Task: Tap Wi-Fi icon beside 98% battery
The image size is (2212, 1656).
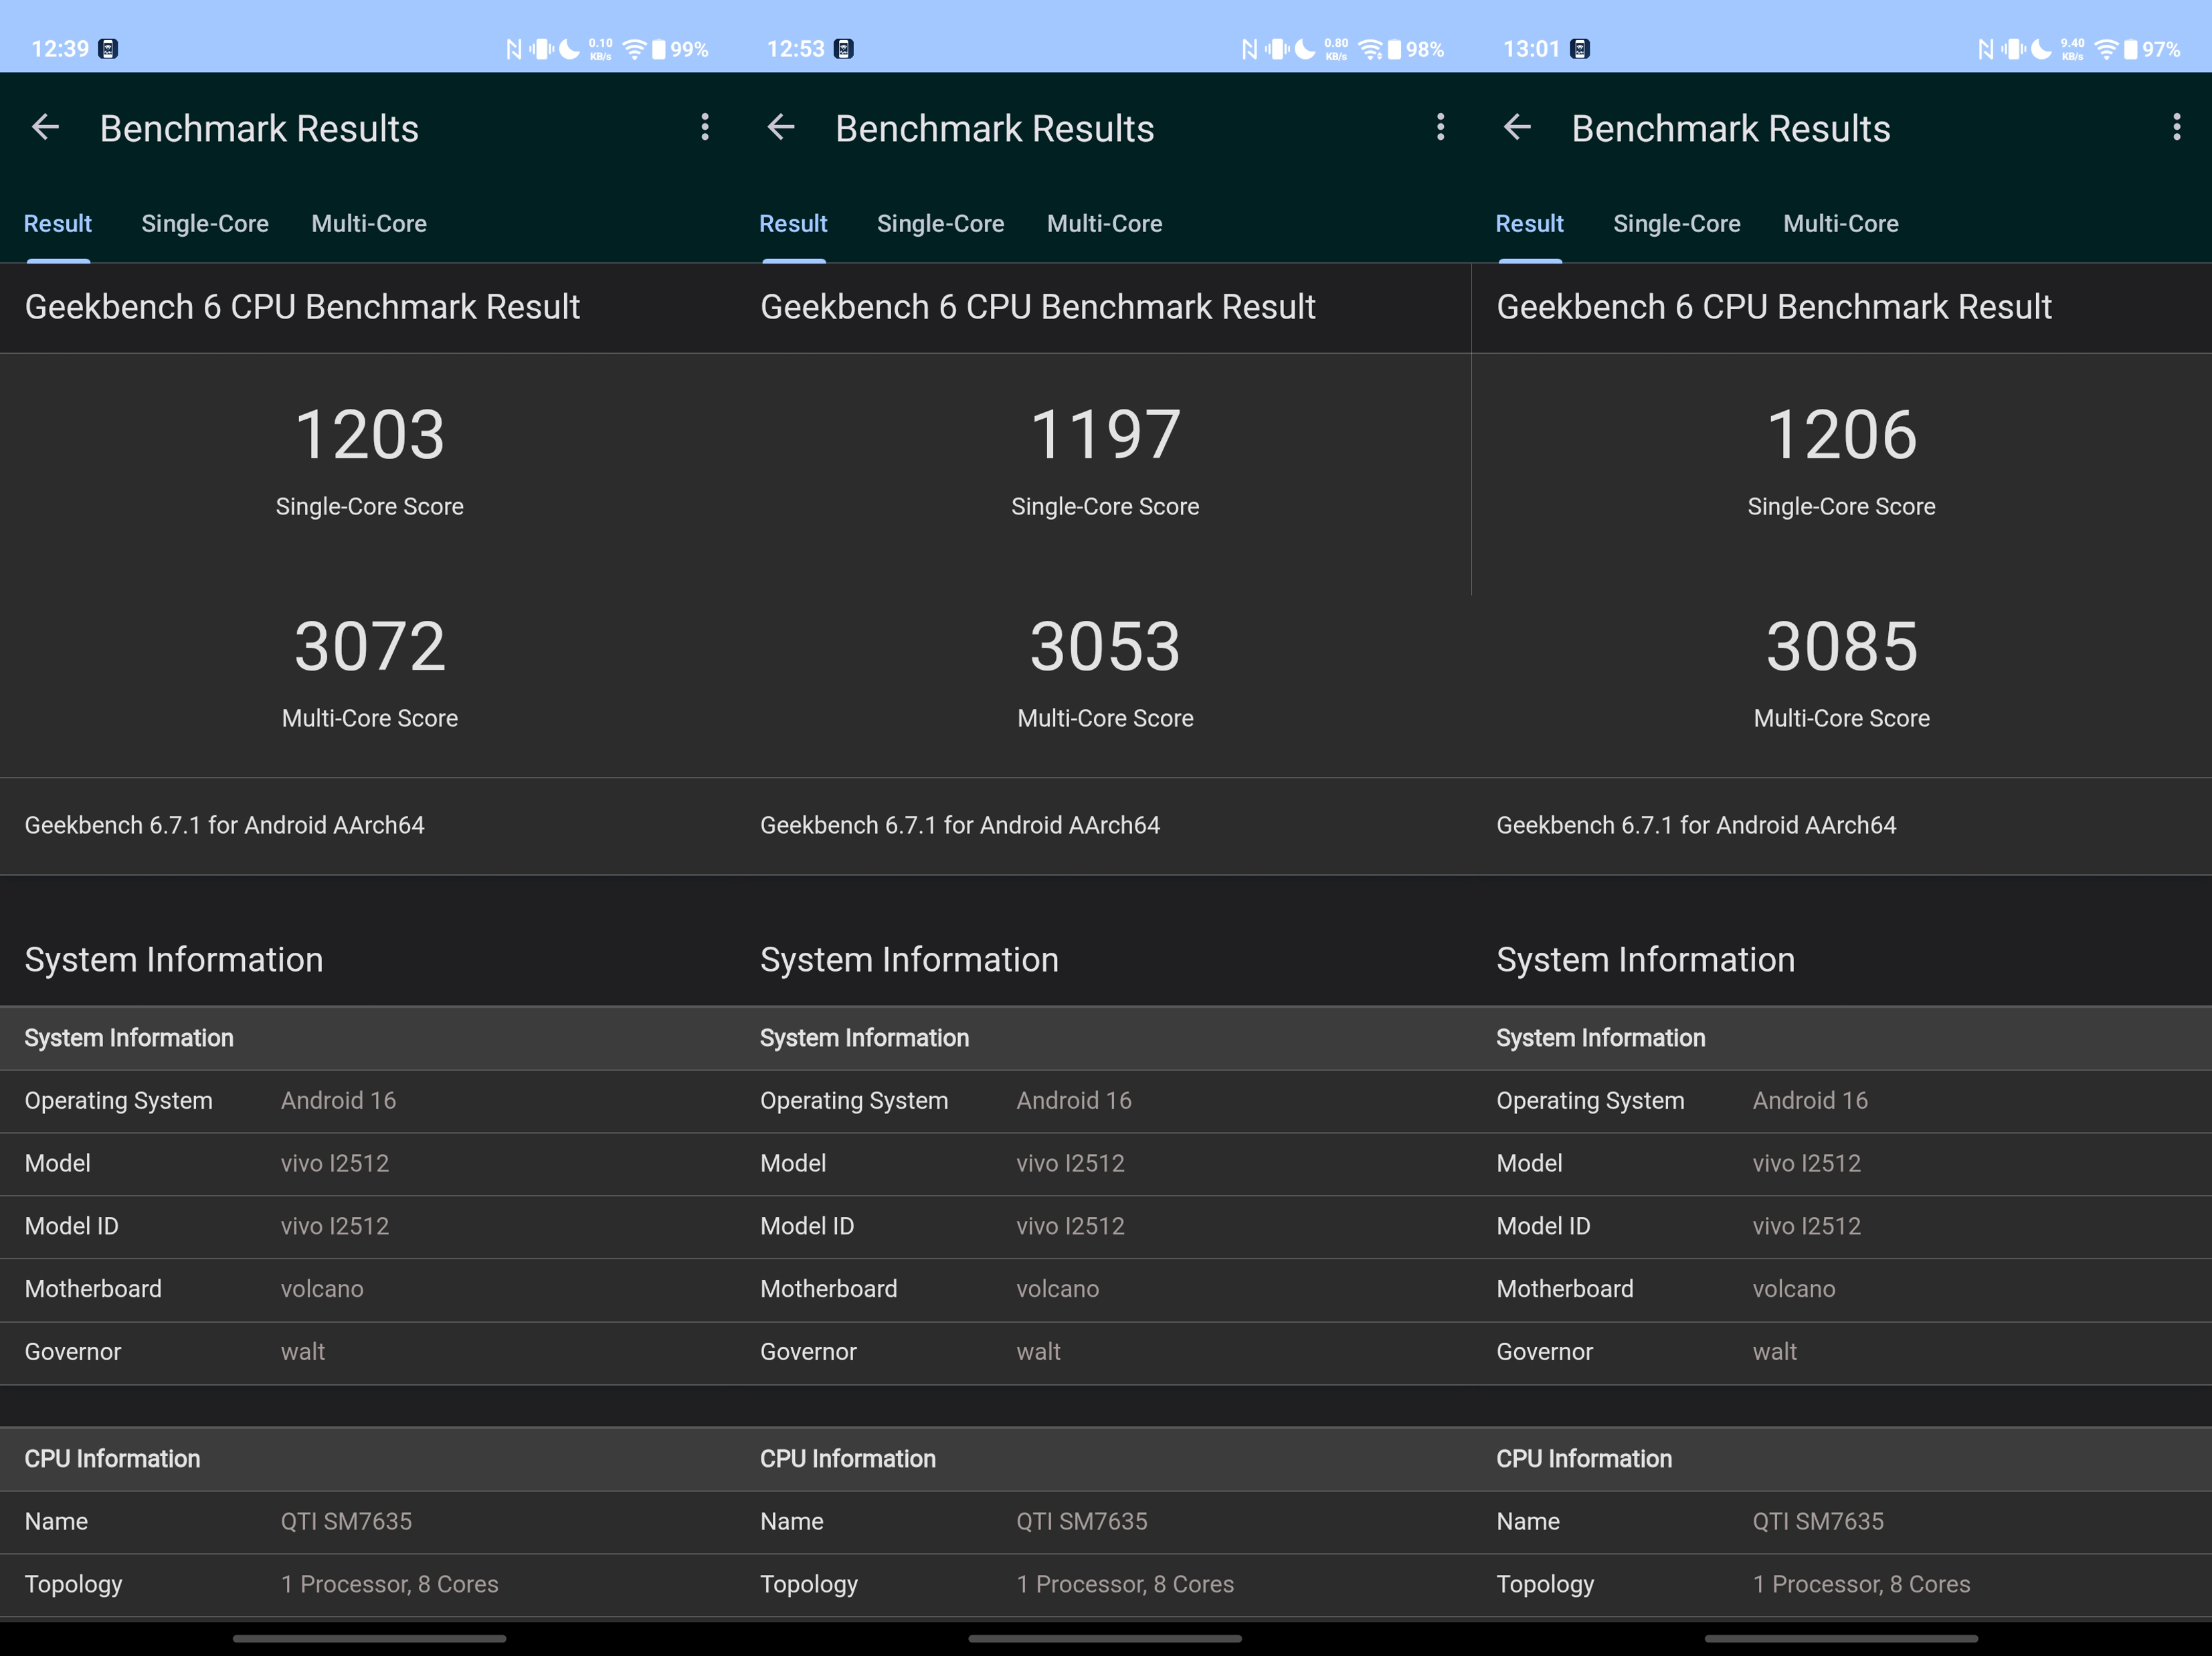Action: tap(1370, 49)
